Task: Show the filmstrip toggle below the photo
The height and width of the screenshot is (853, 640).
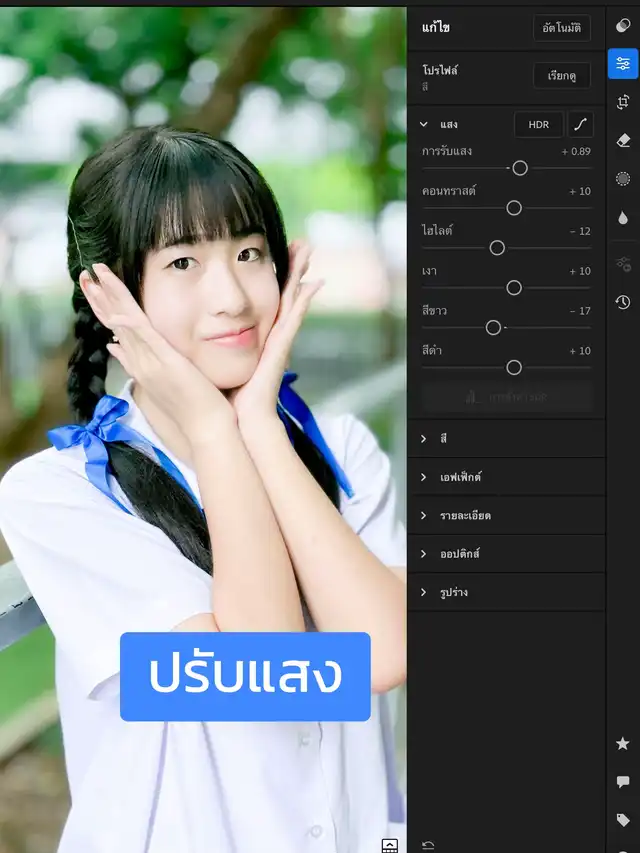Action: (x=390, y=845)
